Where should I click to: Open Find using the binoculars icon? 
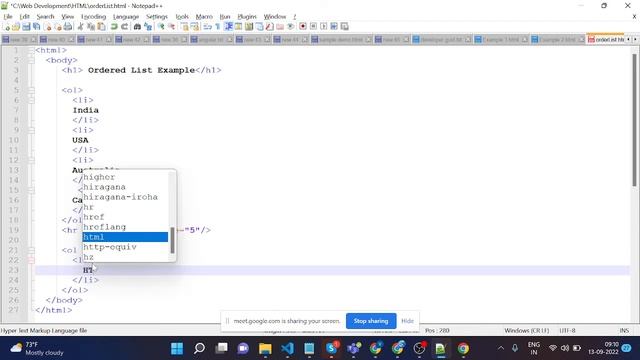click(x=137, y=27)
